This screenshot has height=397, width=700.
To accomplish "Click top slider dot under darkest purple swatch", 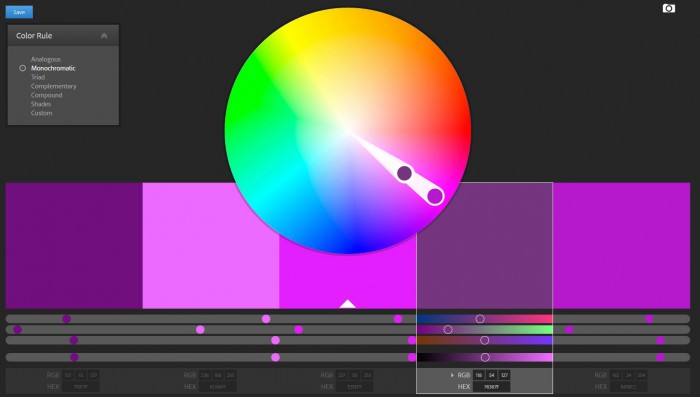I will 67,318.
